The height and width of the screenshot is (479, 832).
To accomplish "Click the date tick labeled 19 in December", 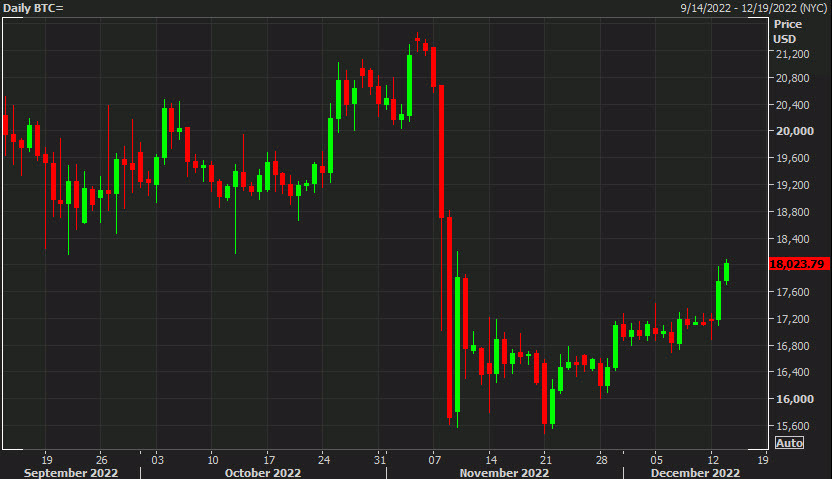I will pos(762,460).
